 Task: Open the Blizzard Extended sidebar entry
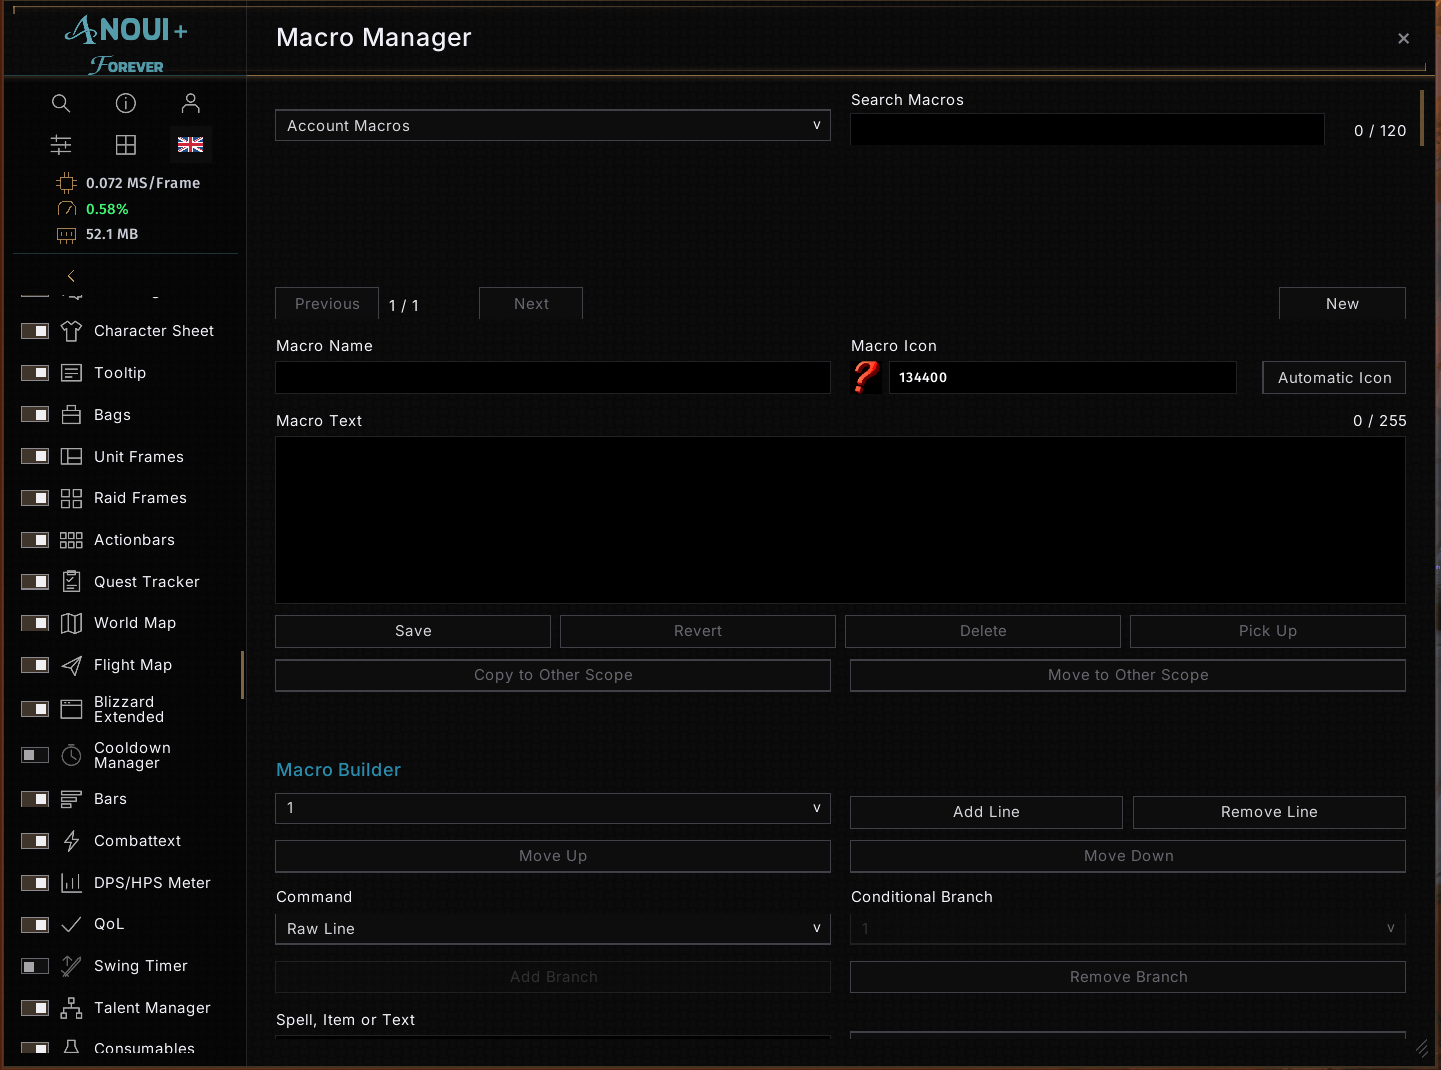(129, 709)
